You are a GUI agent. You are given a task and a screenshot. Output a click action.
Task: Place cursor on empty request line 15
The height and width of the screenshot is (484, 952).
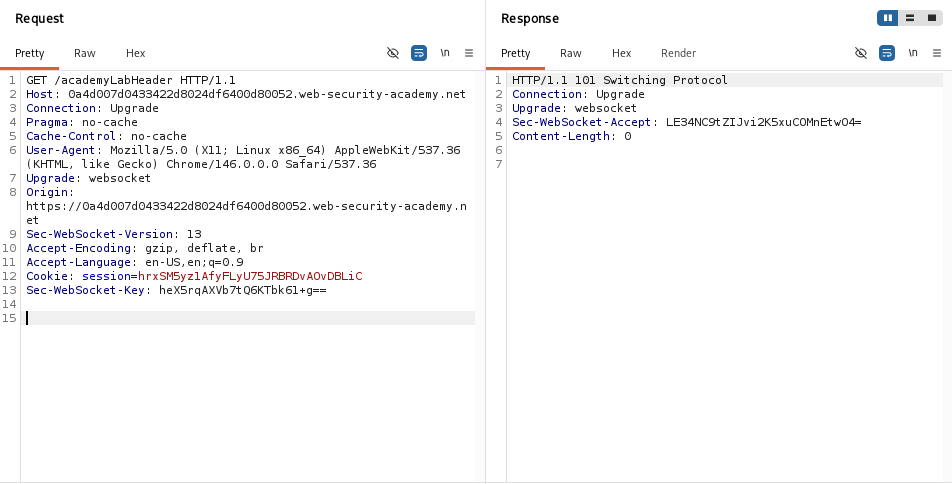[249, 318]
